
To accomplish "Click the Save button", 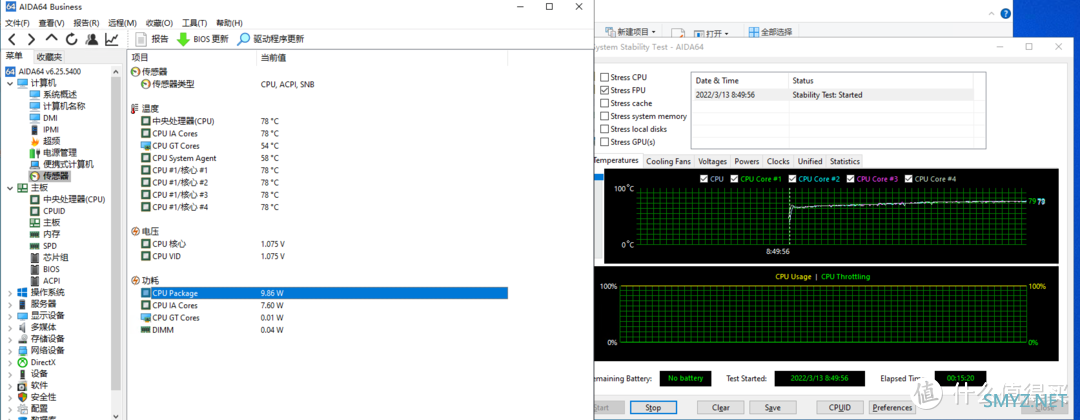I will tap(772, 408).
